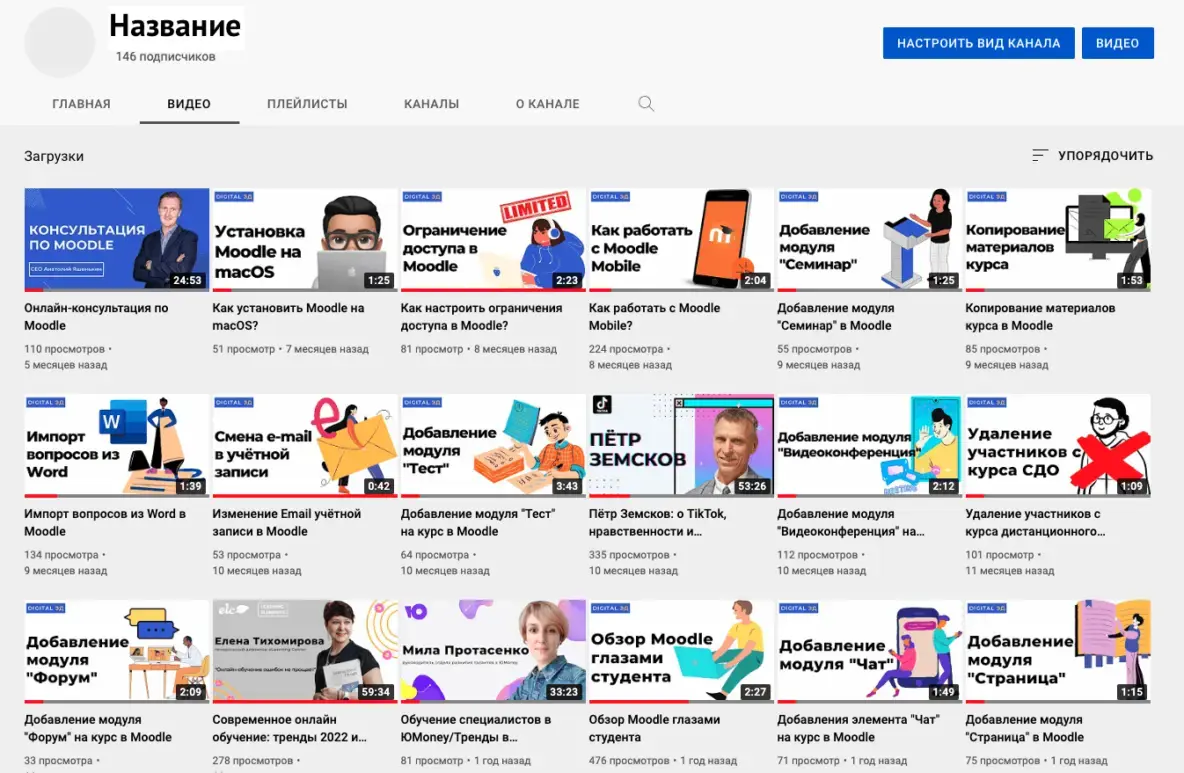
Task: Open the Импорт вопросов из Word thumbnail
Action: pyautogui.click(x=116, y=445)
